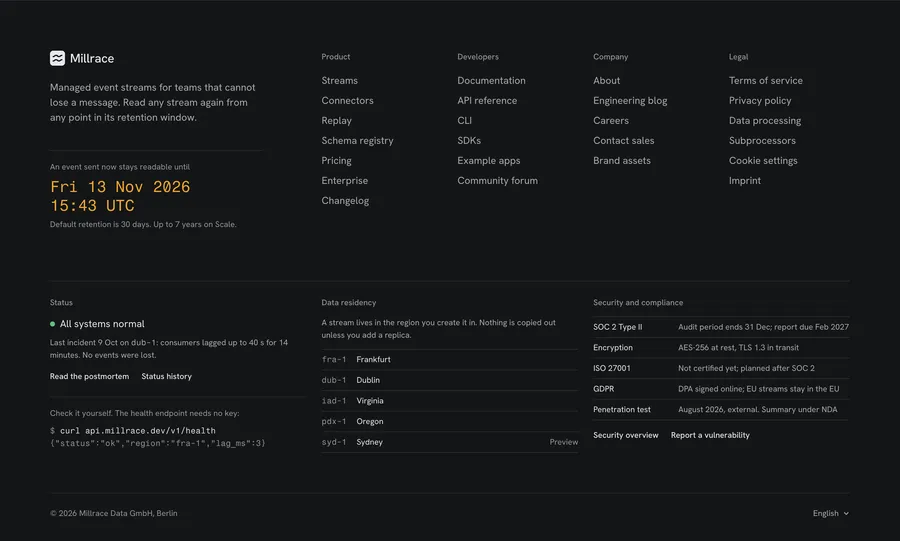Read the Engineering blog

click(630, 100)
